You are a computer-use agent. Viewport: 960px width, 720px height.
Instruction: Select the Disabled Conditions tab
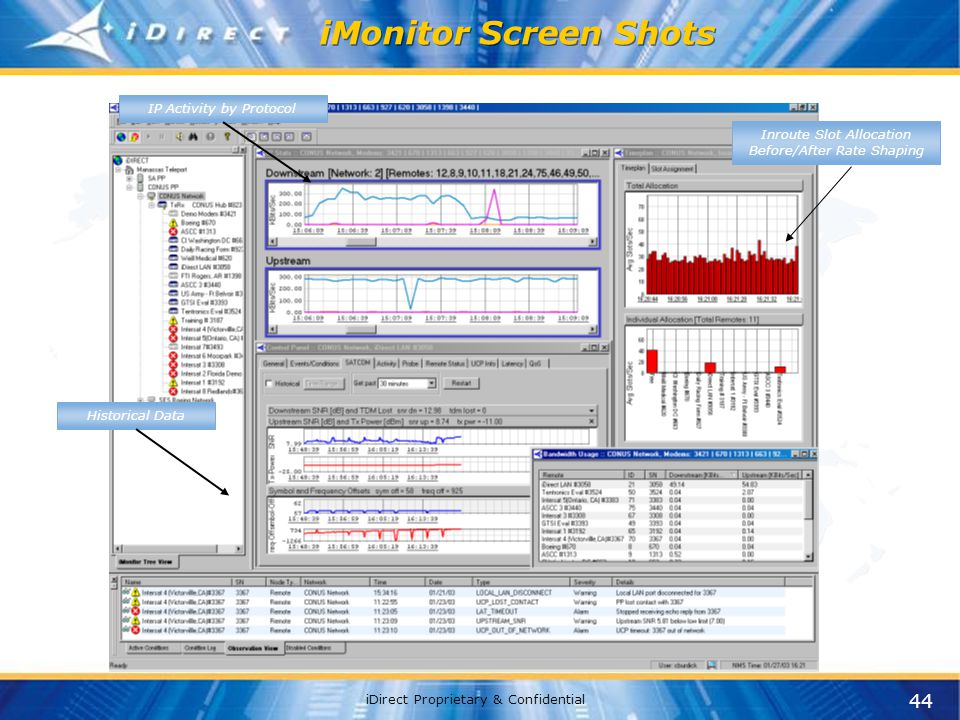(x=315, y=648)
